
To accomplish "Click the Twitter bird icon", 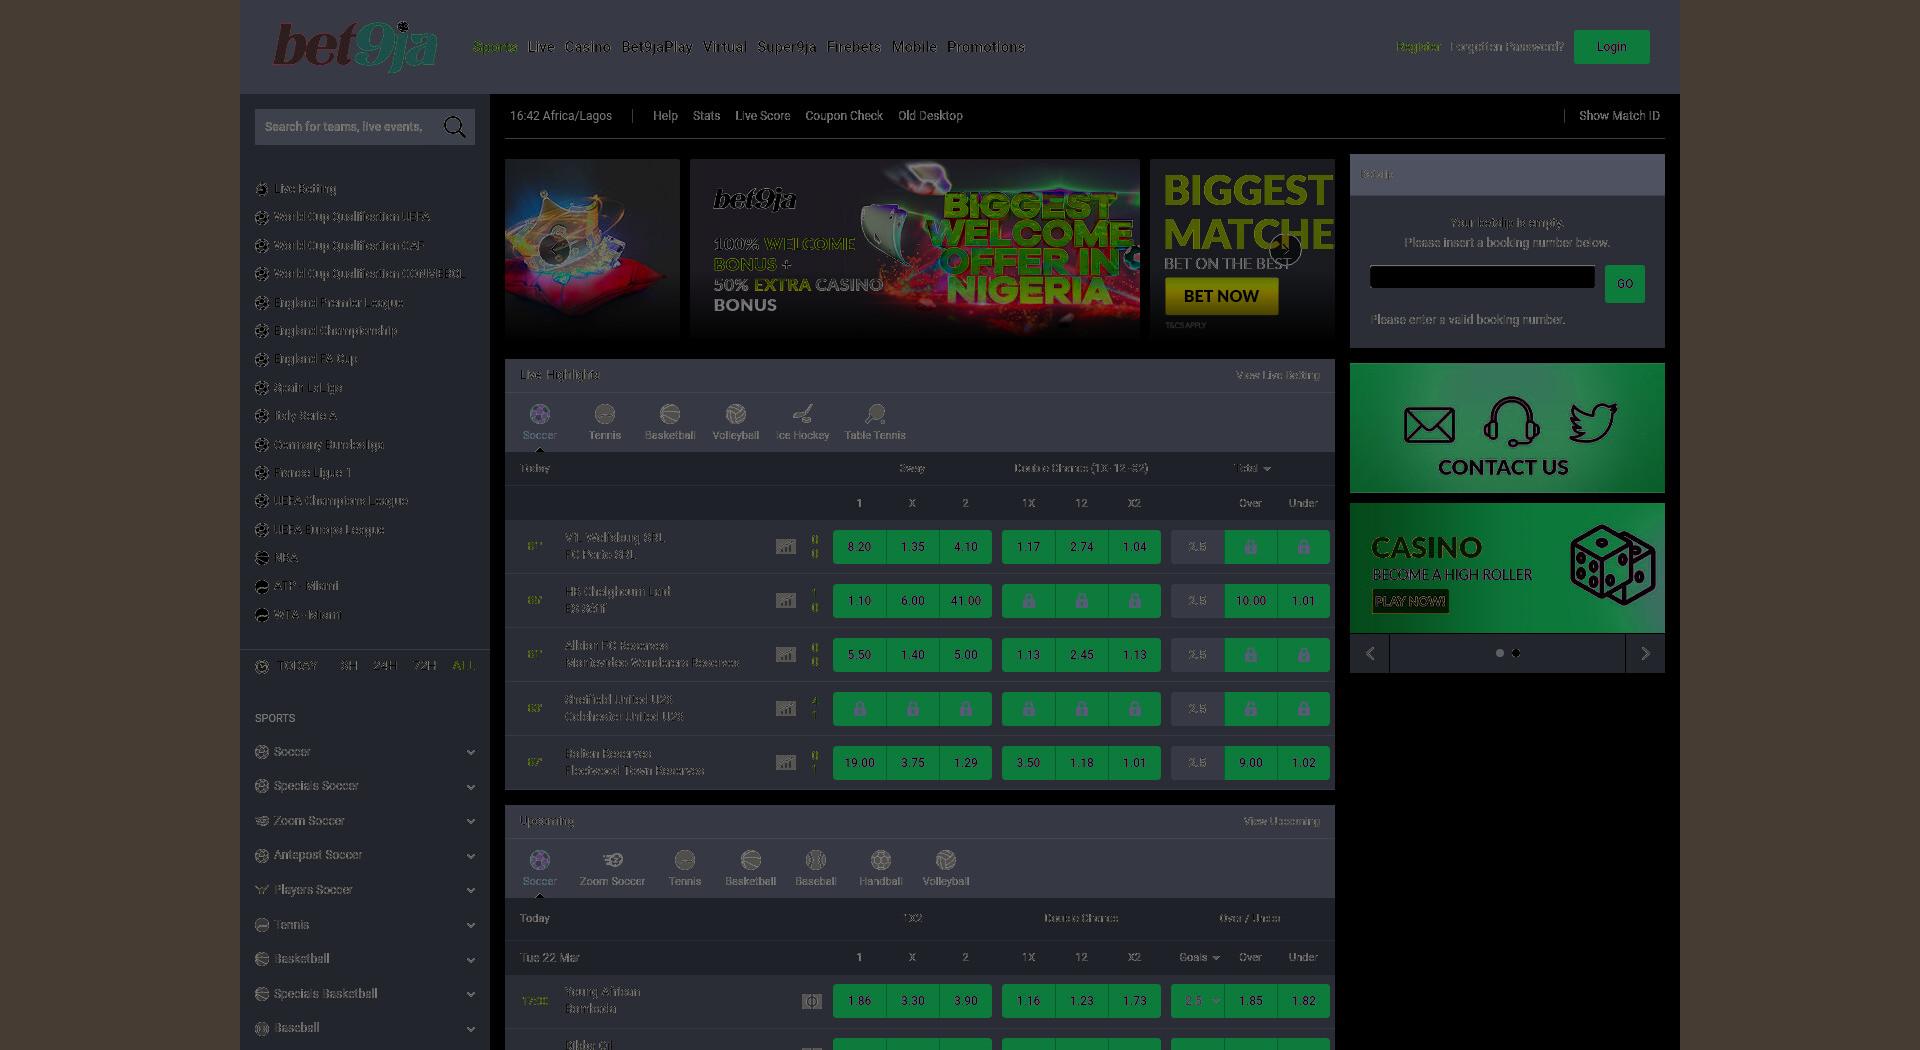I will tap(1593, 422).
